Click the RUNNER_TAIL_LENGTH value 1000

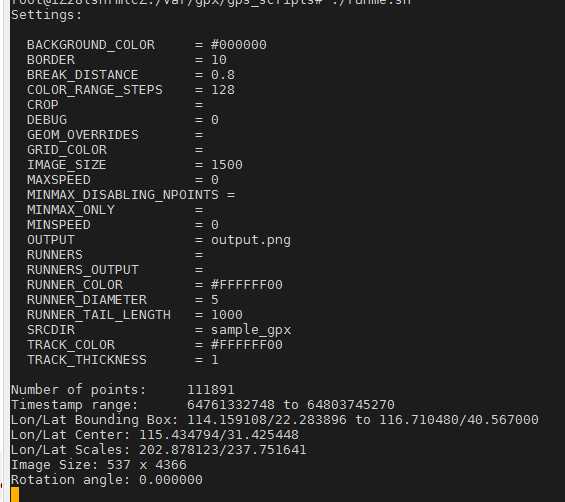(227, 315)
